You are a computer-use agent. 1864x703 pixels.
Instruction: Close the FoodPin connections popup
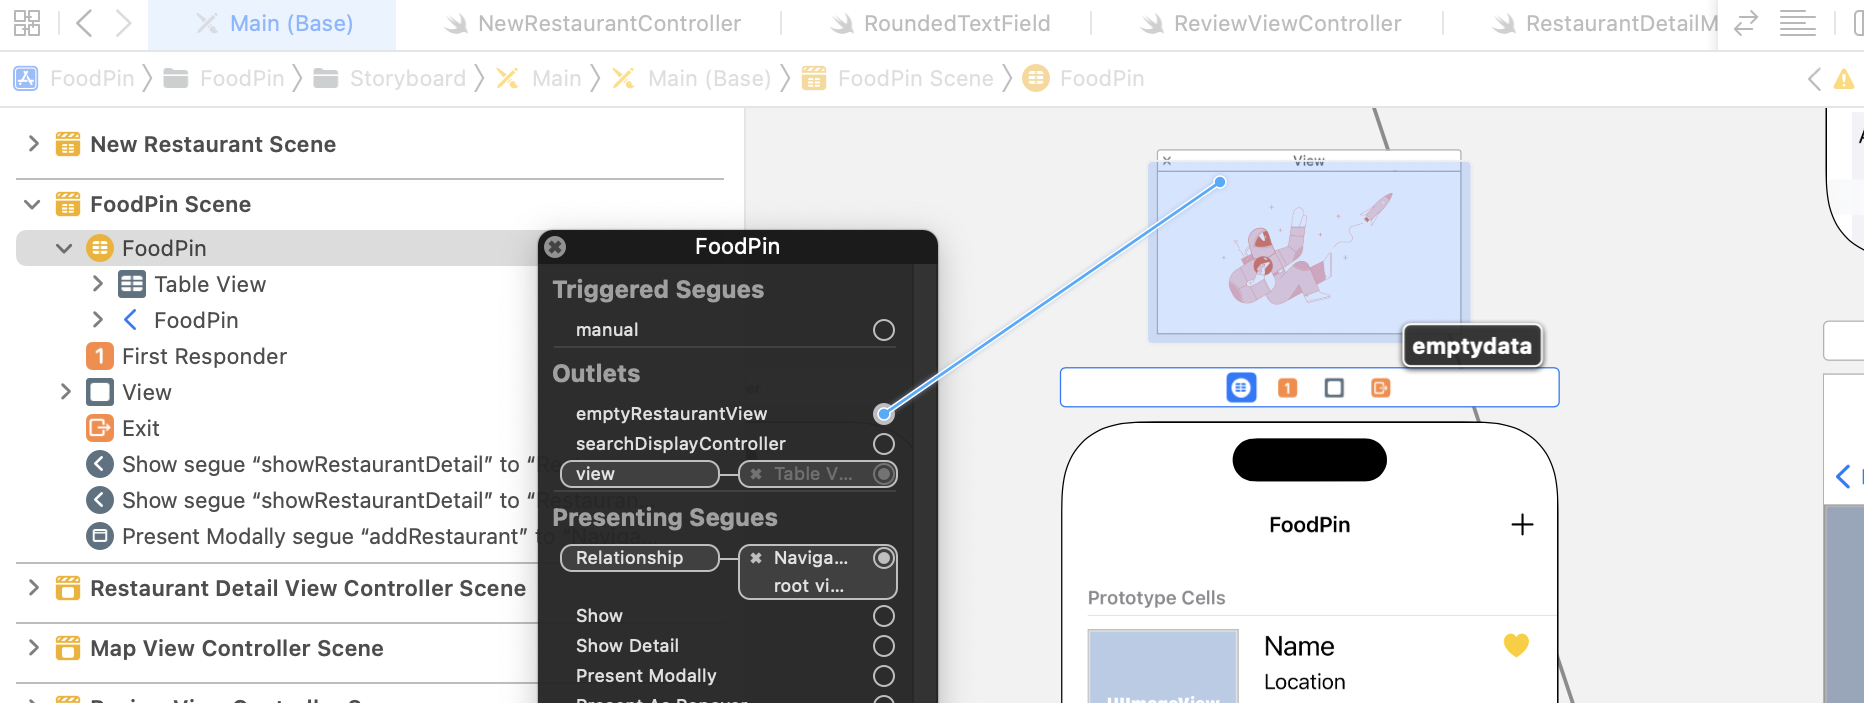click(x=555, y=247)
